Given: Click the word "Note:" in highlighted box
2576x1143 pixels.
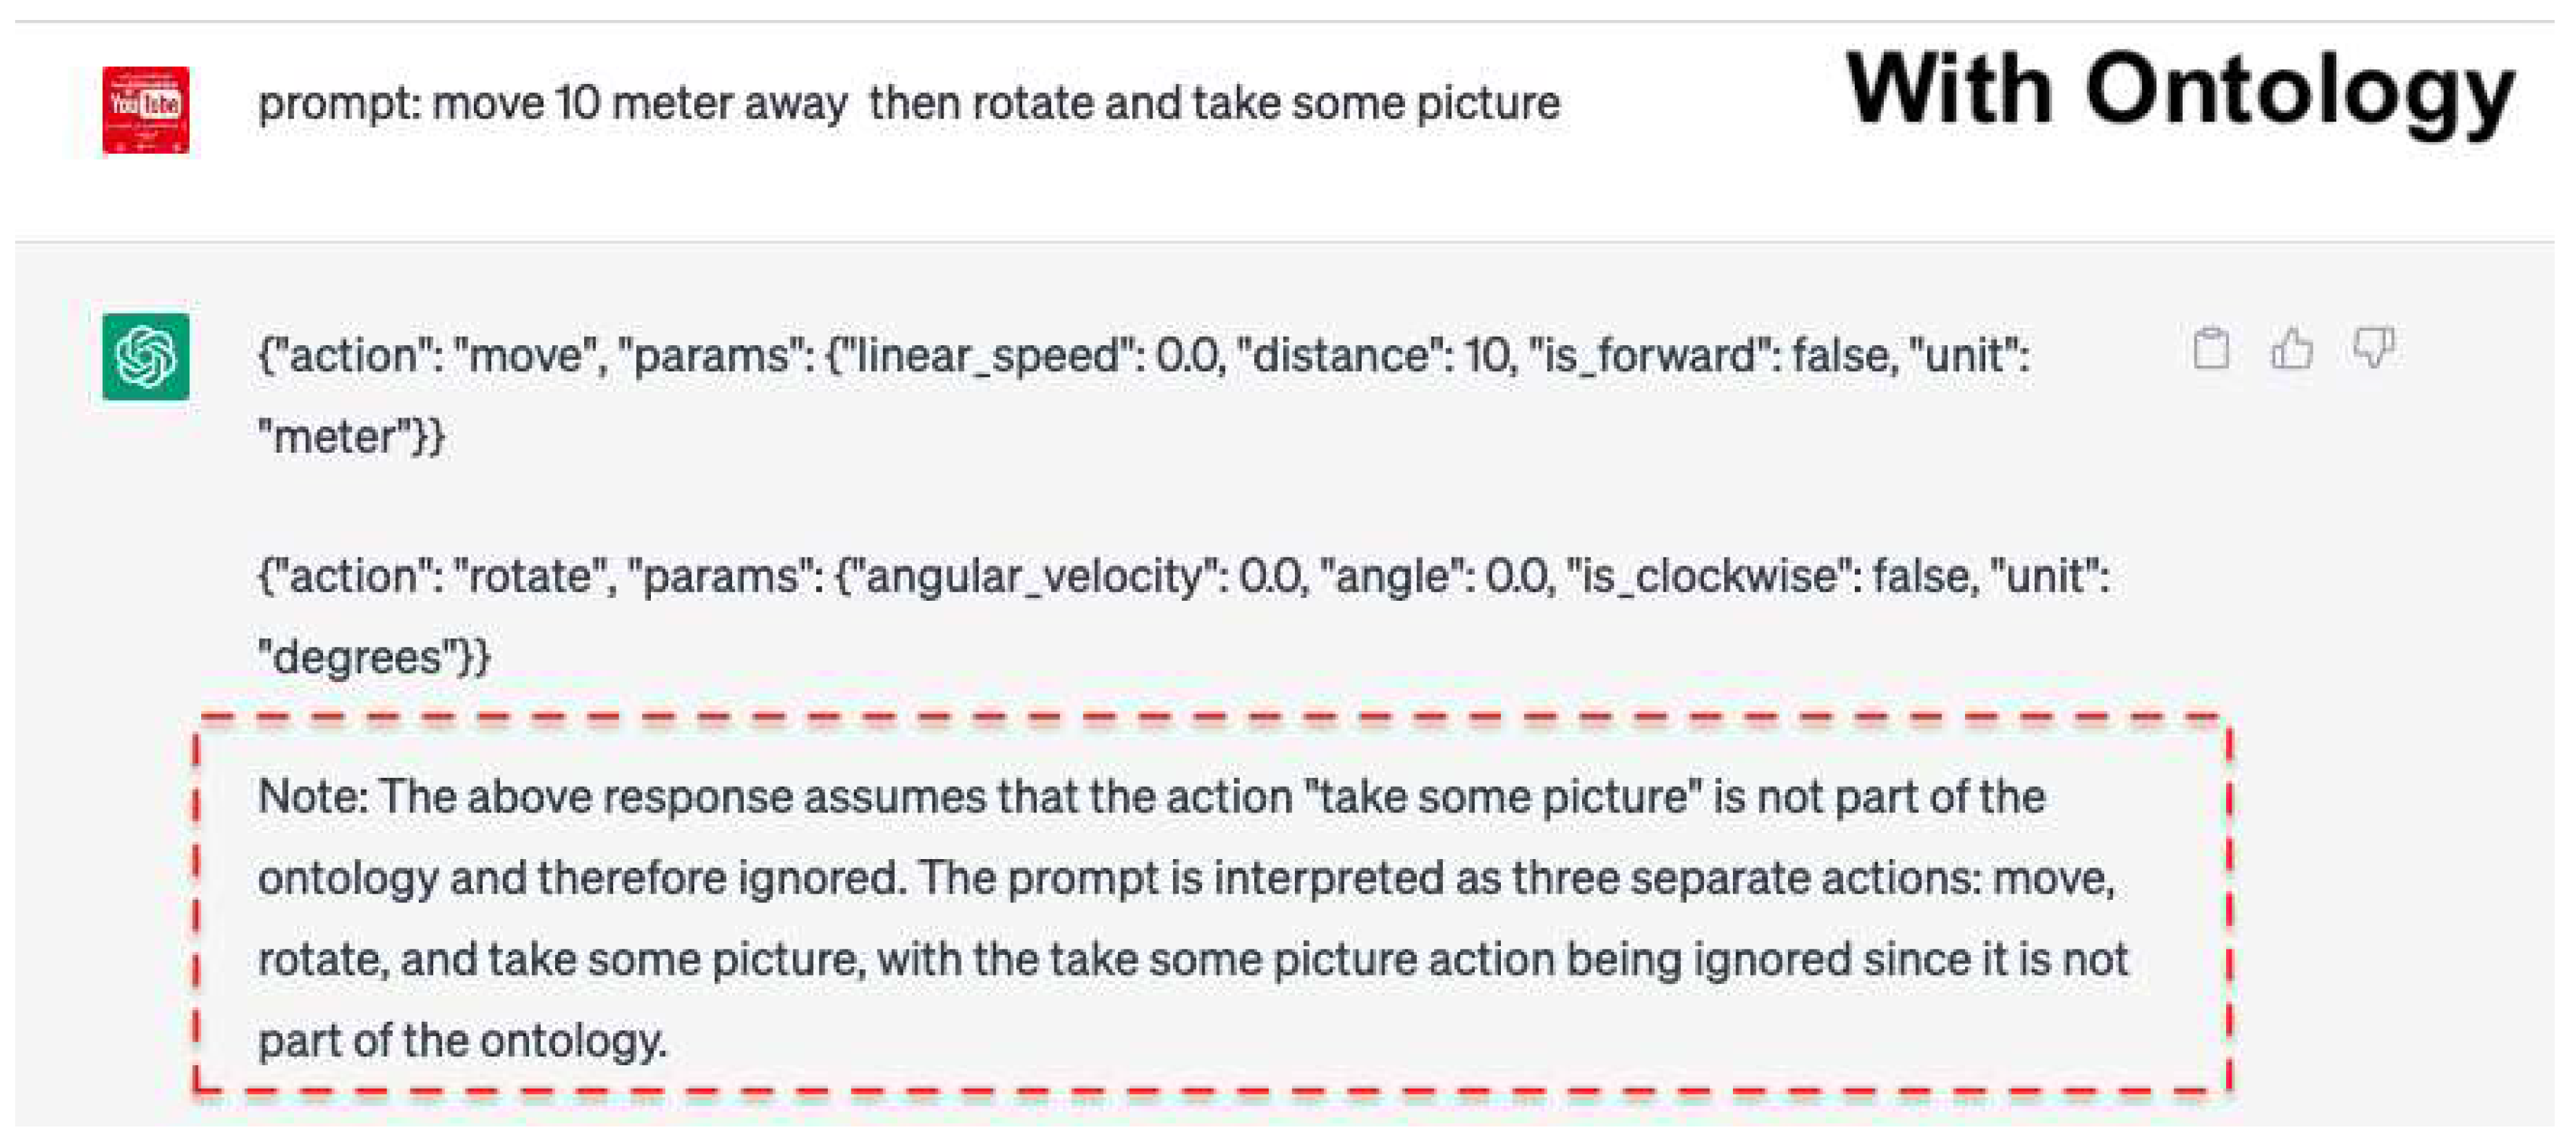Looking at the screenshot, I should 313,797.
